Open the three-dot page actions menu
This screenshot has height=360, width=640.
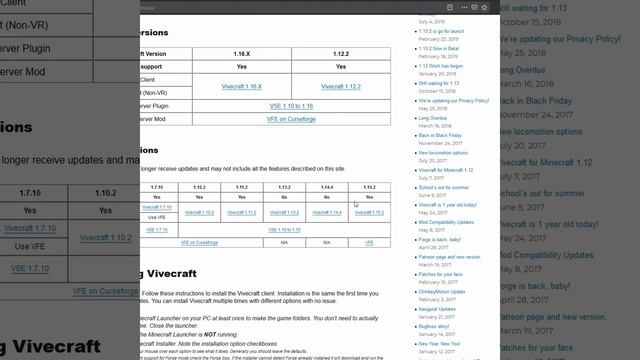coord(464,7)
